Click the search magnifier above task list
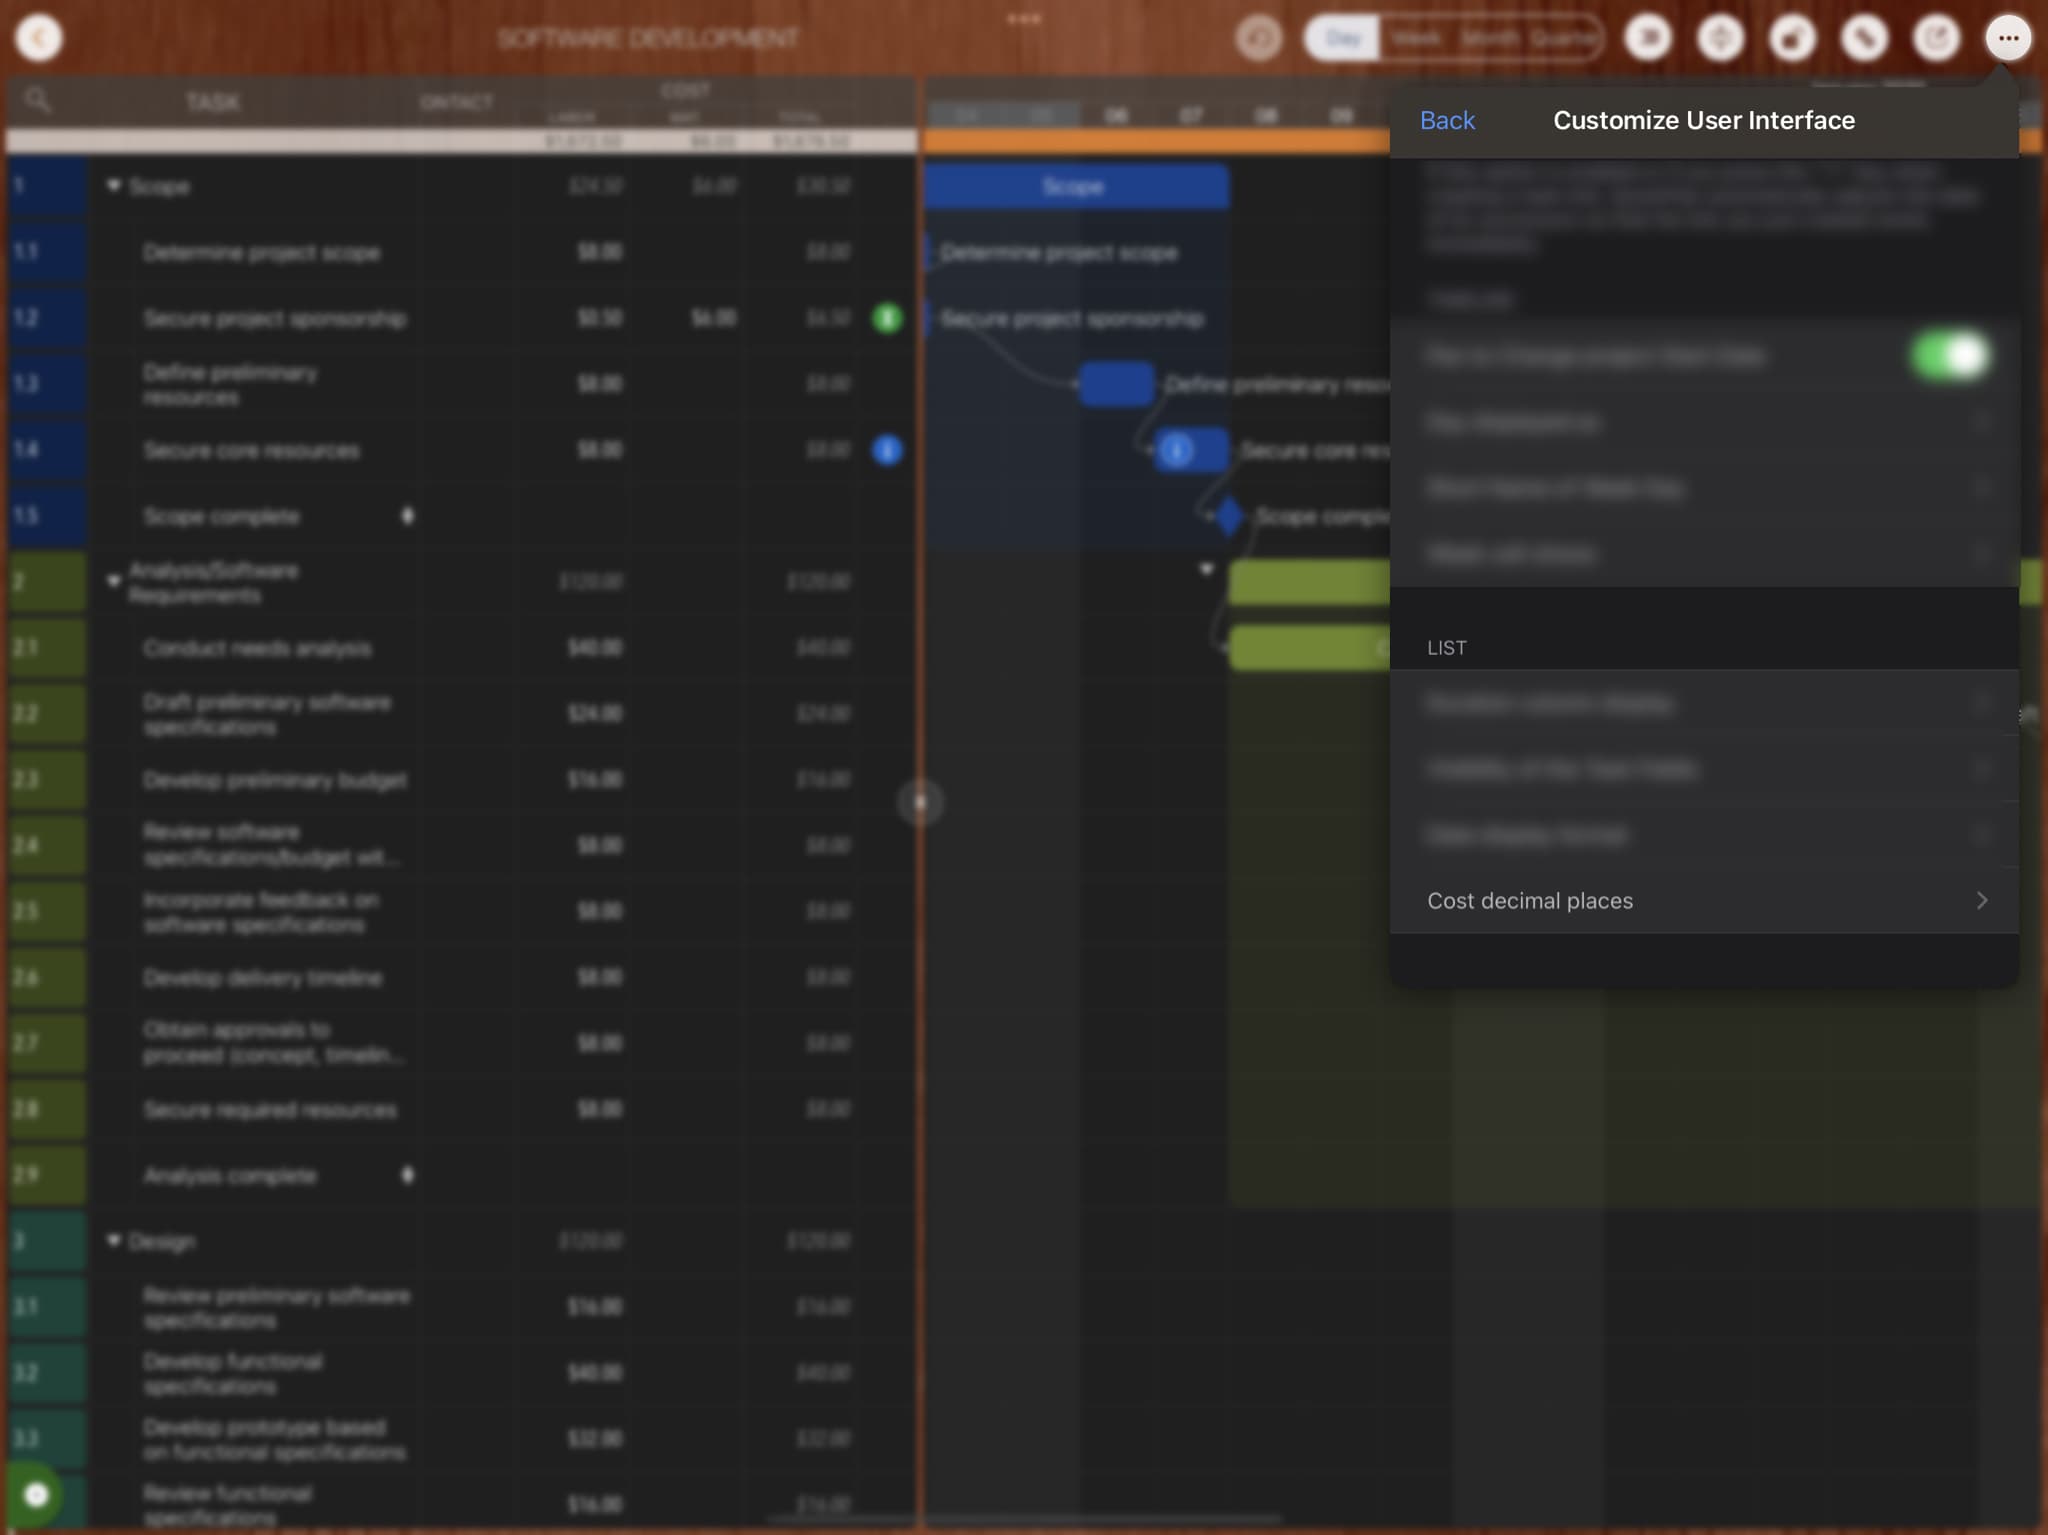Image resolution: width=2048 pixels, height=1535 pixels. (x=38, y=100)
